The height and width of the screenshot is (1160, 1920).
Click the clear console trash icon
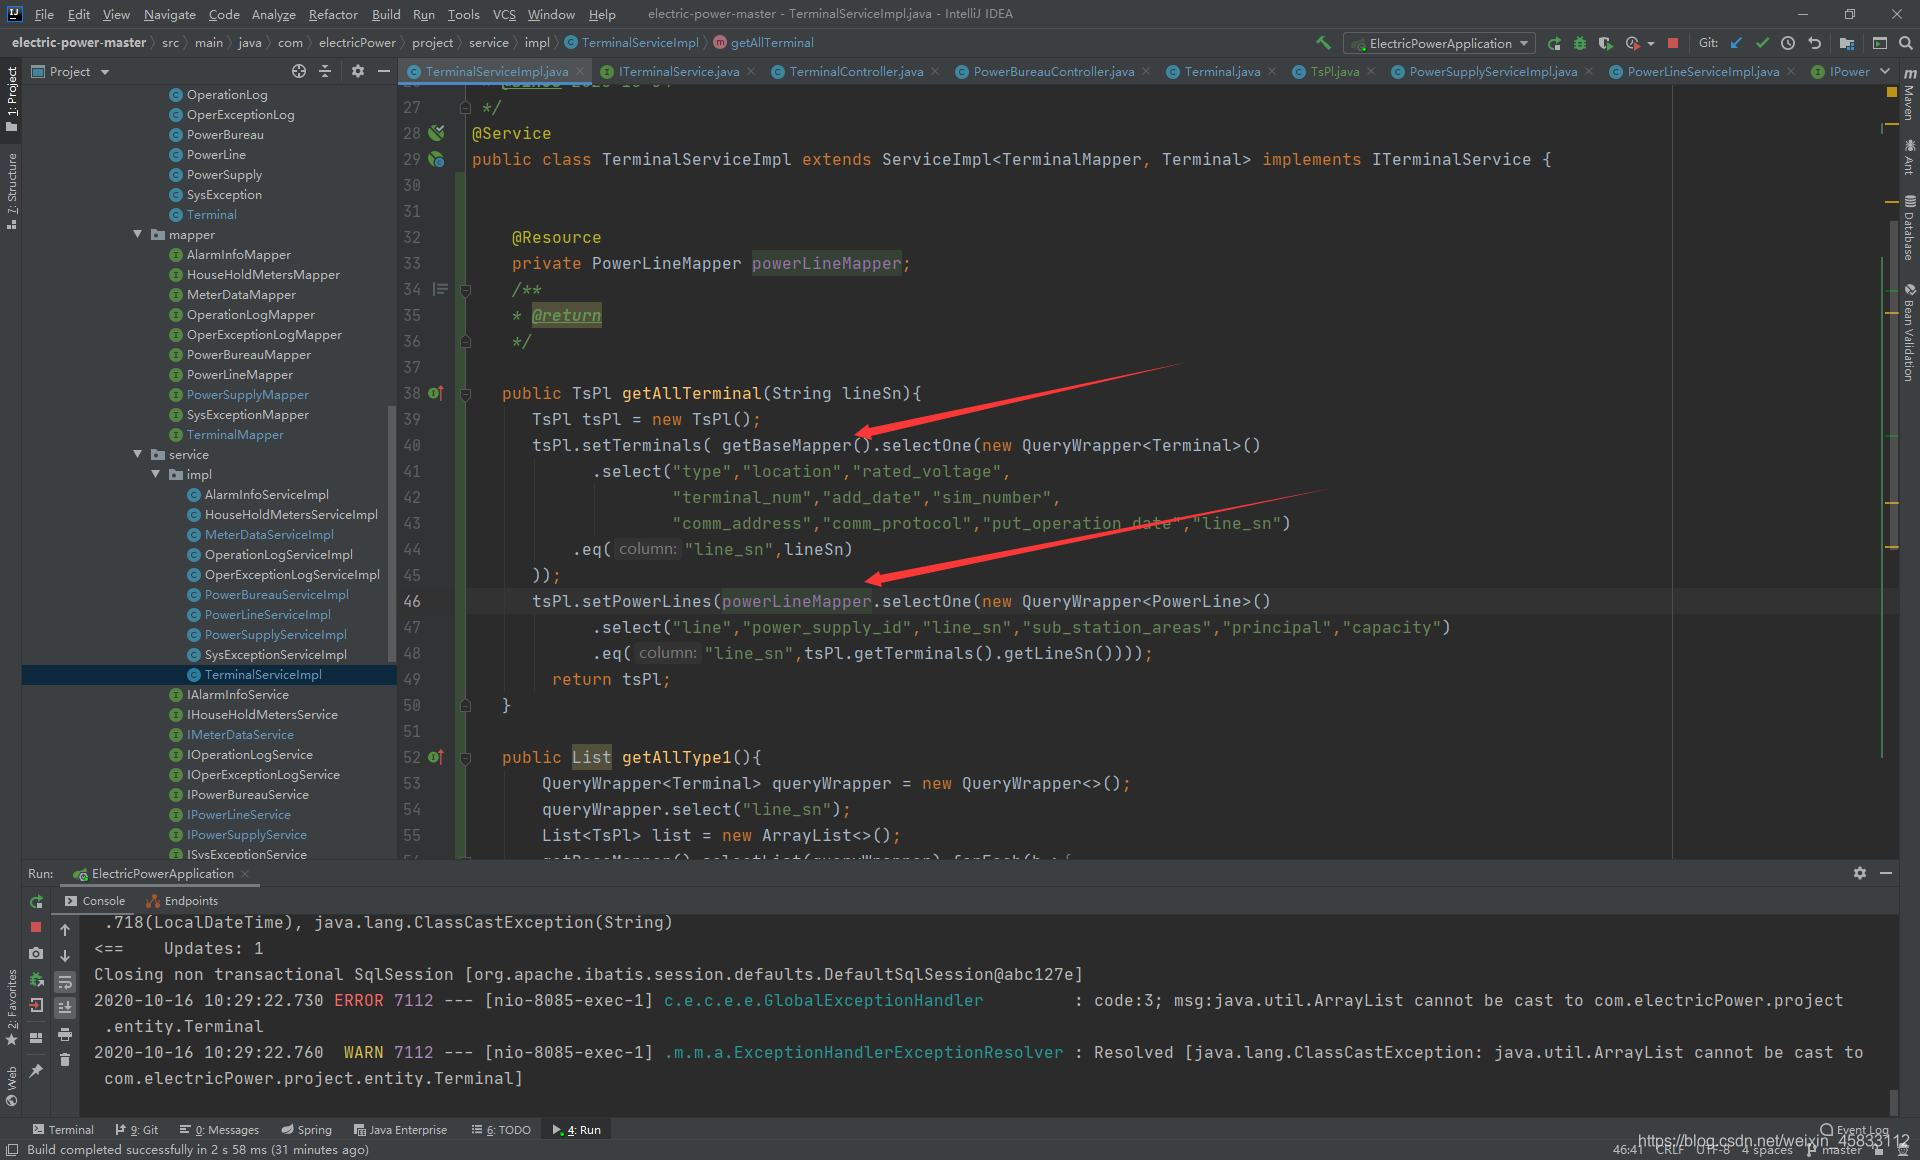65,1060
